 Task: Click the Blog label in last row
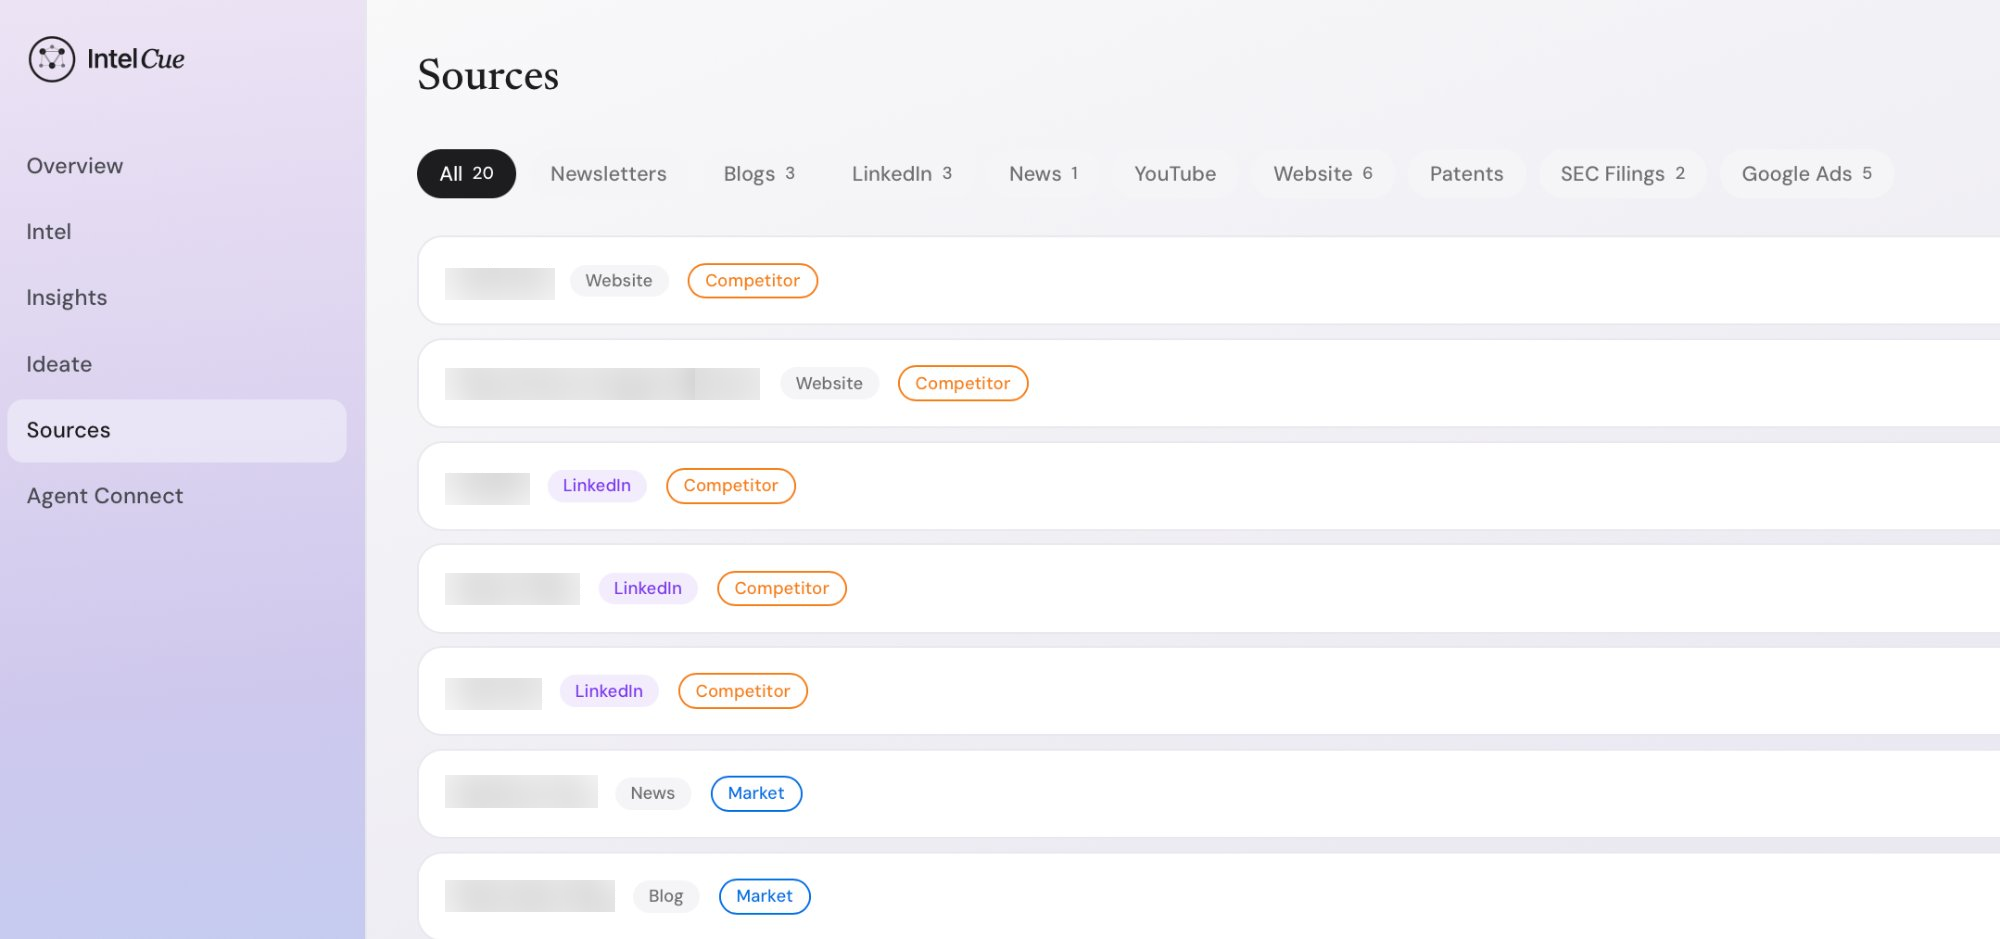point(666,897)
